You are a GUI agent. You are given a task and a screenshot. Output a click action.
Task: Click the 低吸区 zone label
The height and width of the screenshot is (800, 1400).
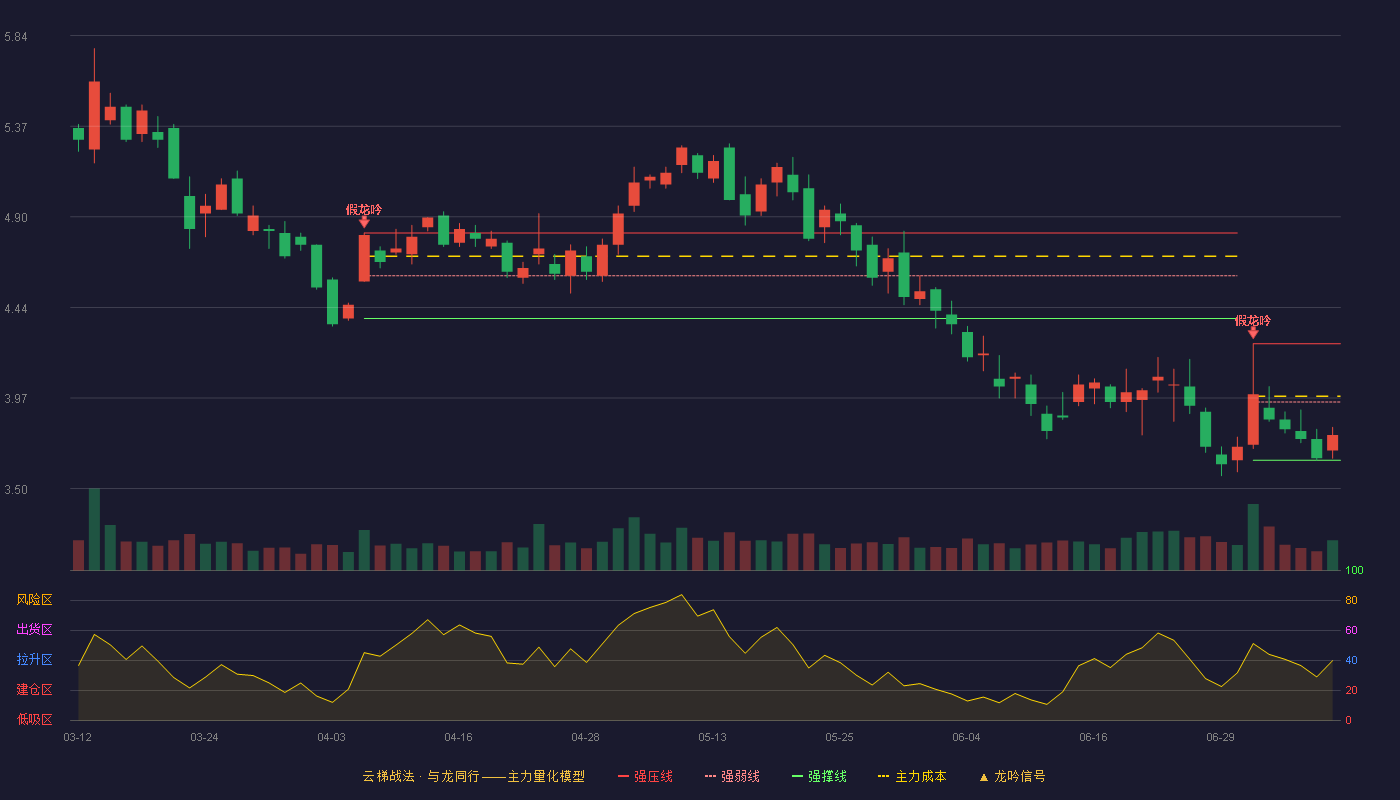(x=34, y=719)
